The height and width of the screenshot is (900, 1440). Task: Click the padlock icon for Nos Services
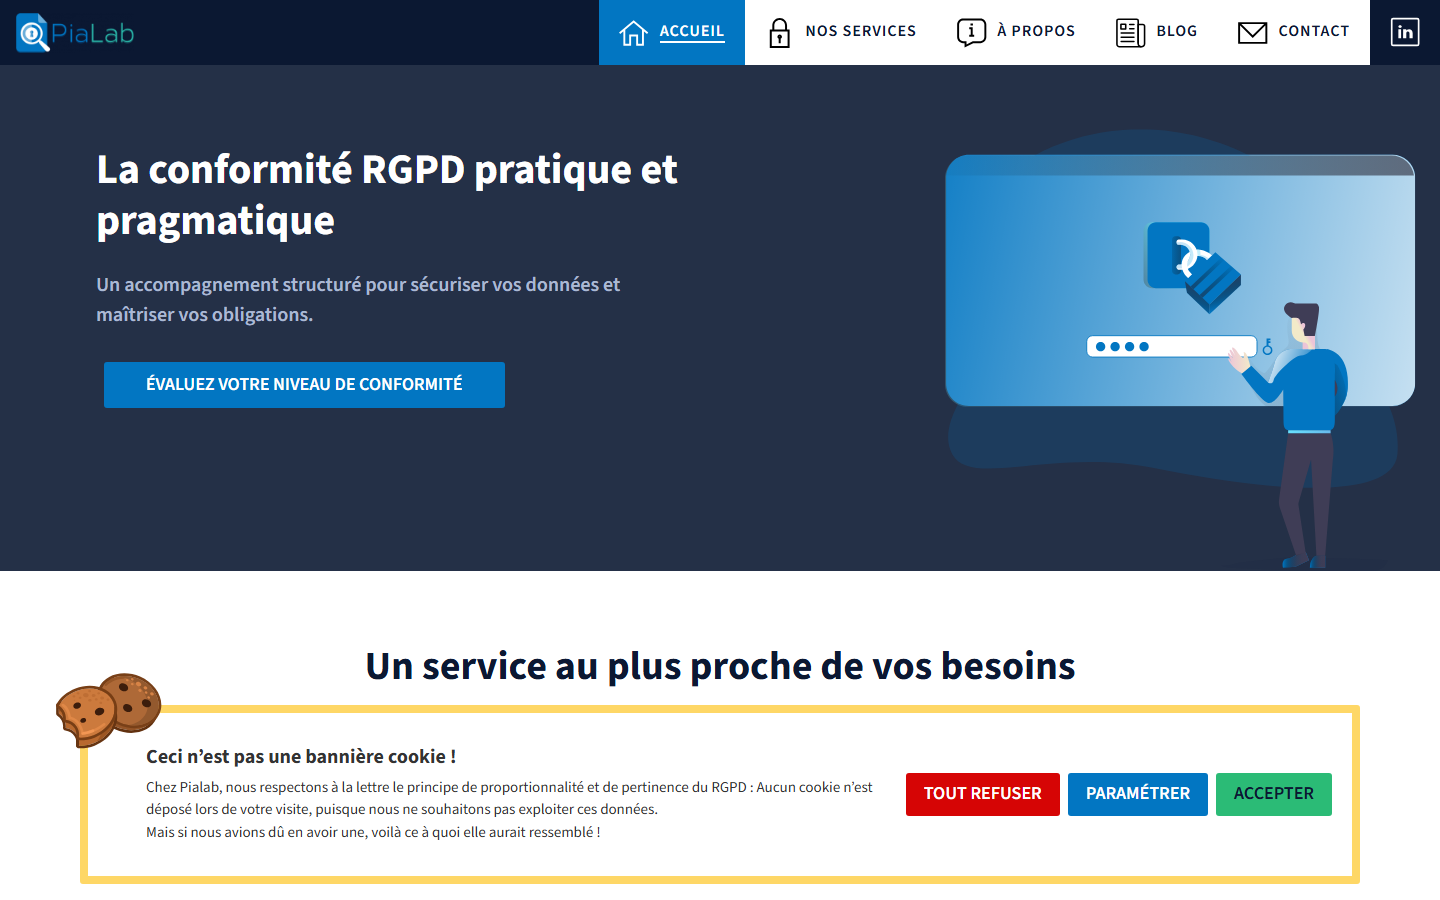(x=779, y=33)
